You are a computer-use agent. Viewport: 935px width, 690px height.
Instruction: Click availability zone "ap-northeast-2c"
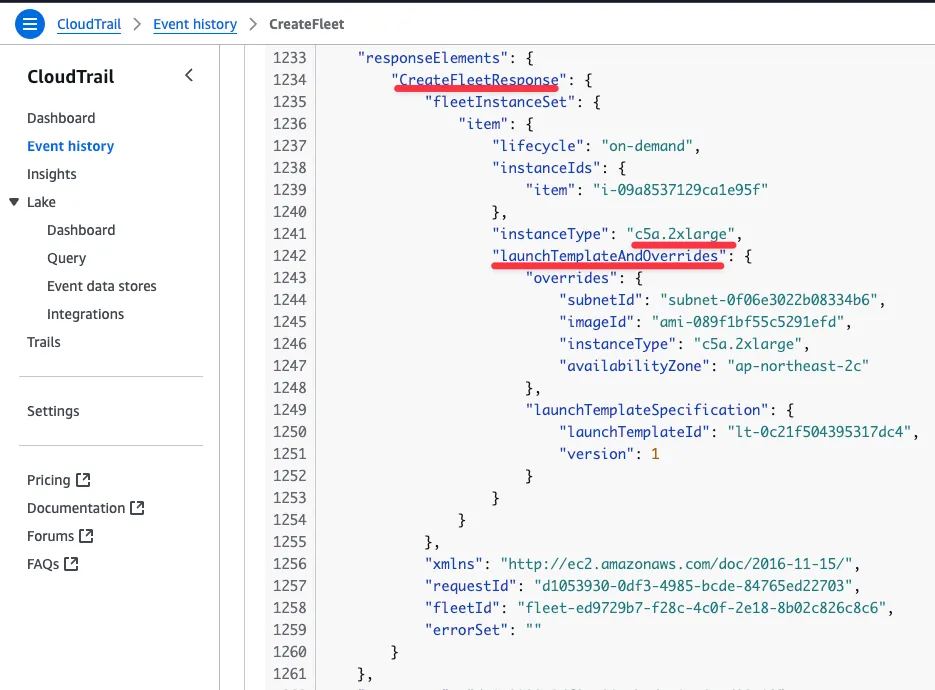[x=797, y=366]
